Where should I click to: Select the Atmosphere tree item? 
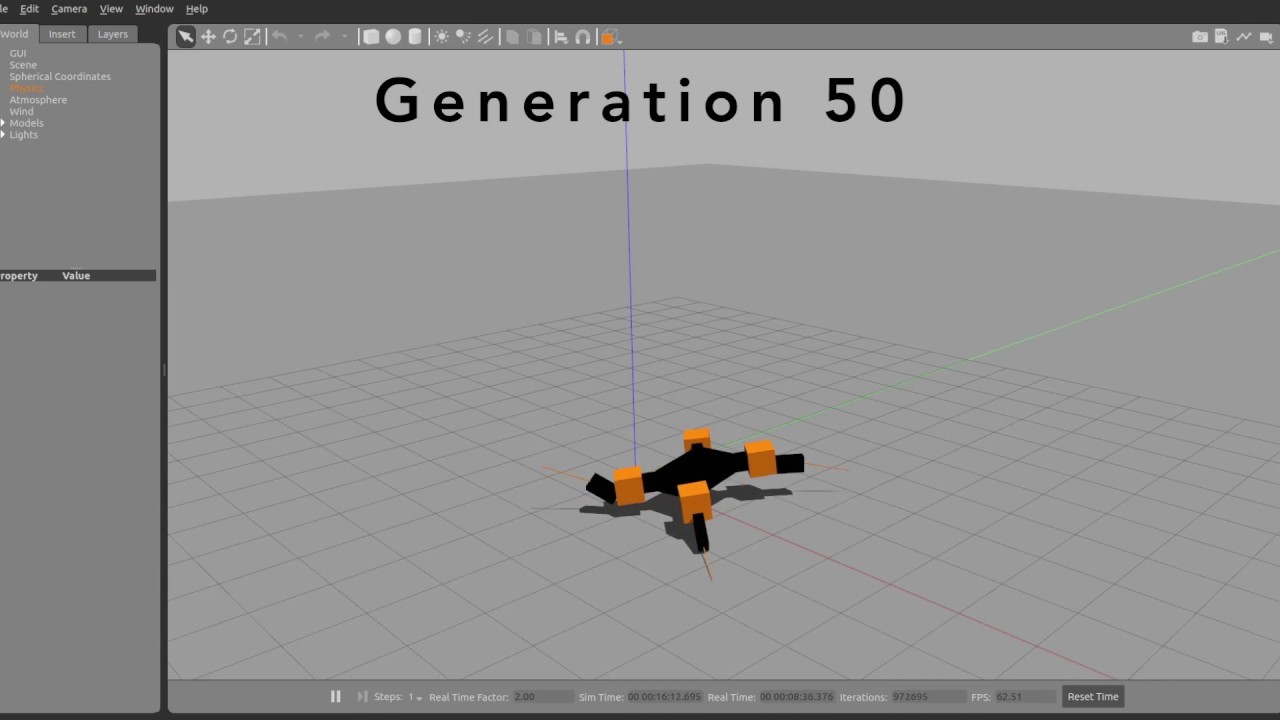[x=38, y=100]
